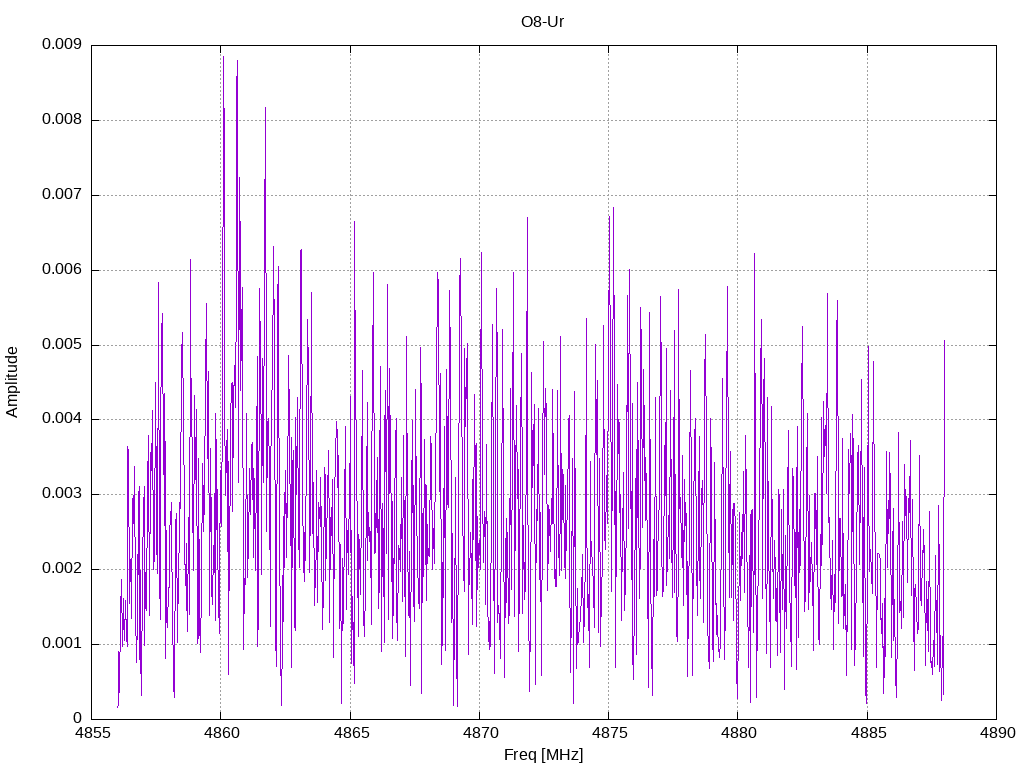This screenshot has width=1024, height=768.
Task: Click y-axis tick label 0.005
Action: coord(62,344)
